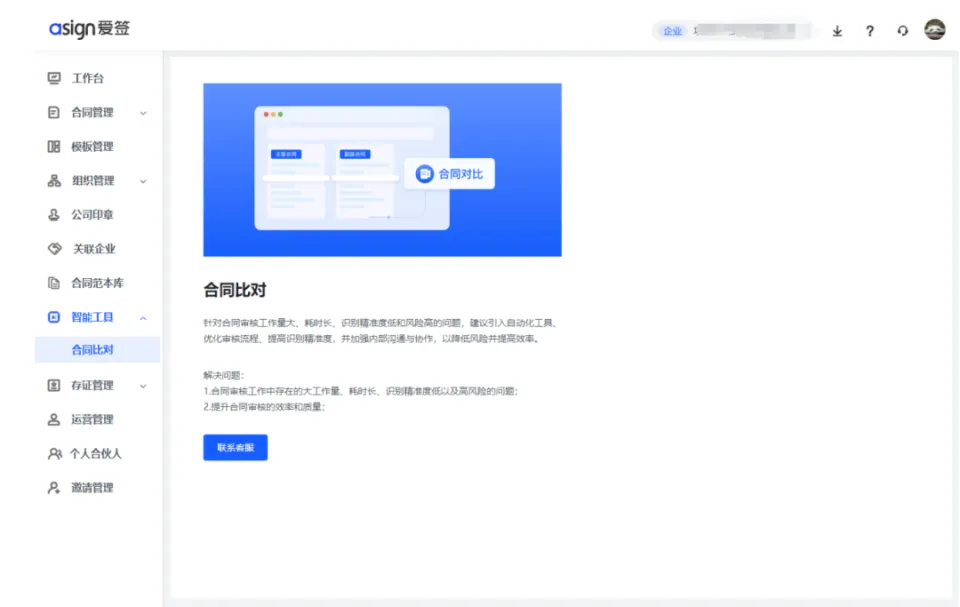Image resolution: width=960 pixels, height=607 pixels.
Task: Expand the 组织管理 submenu chevron
Action: point(143,181)
